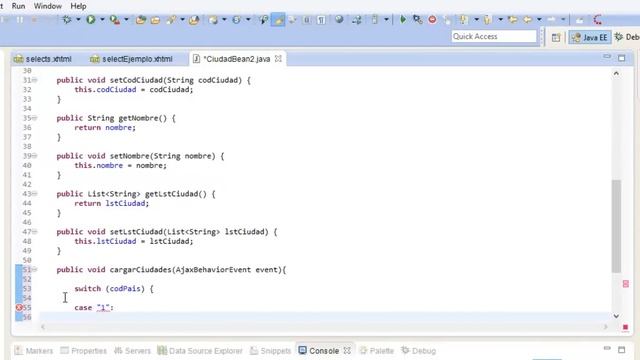Screen dimensions: 640x360
Task: Click the green Resume play icon
Action: tap(403, 19)
